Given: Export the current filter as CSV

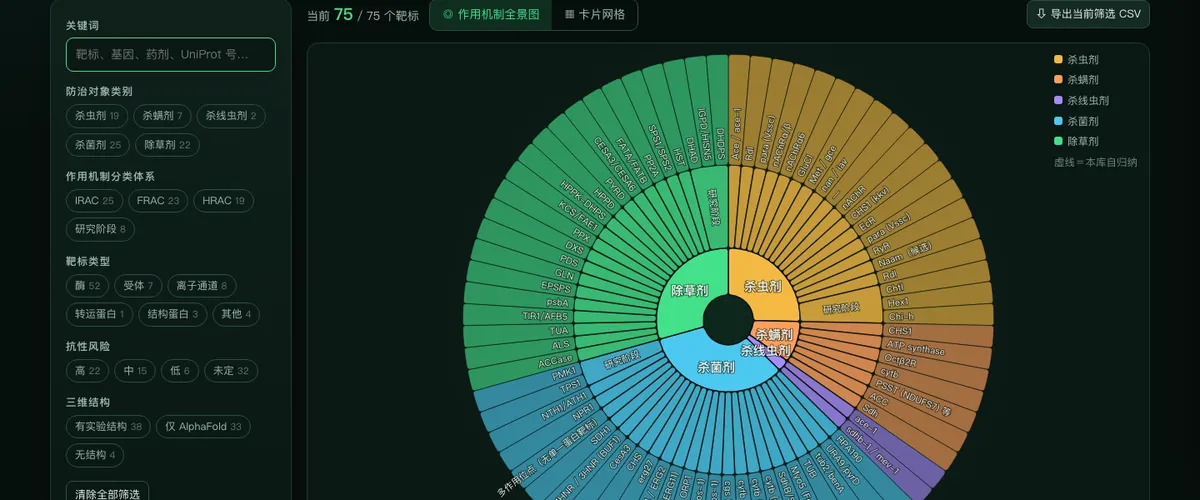Looking at the screenshot, I should point(1088,14).
